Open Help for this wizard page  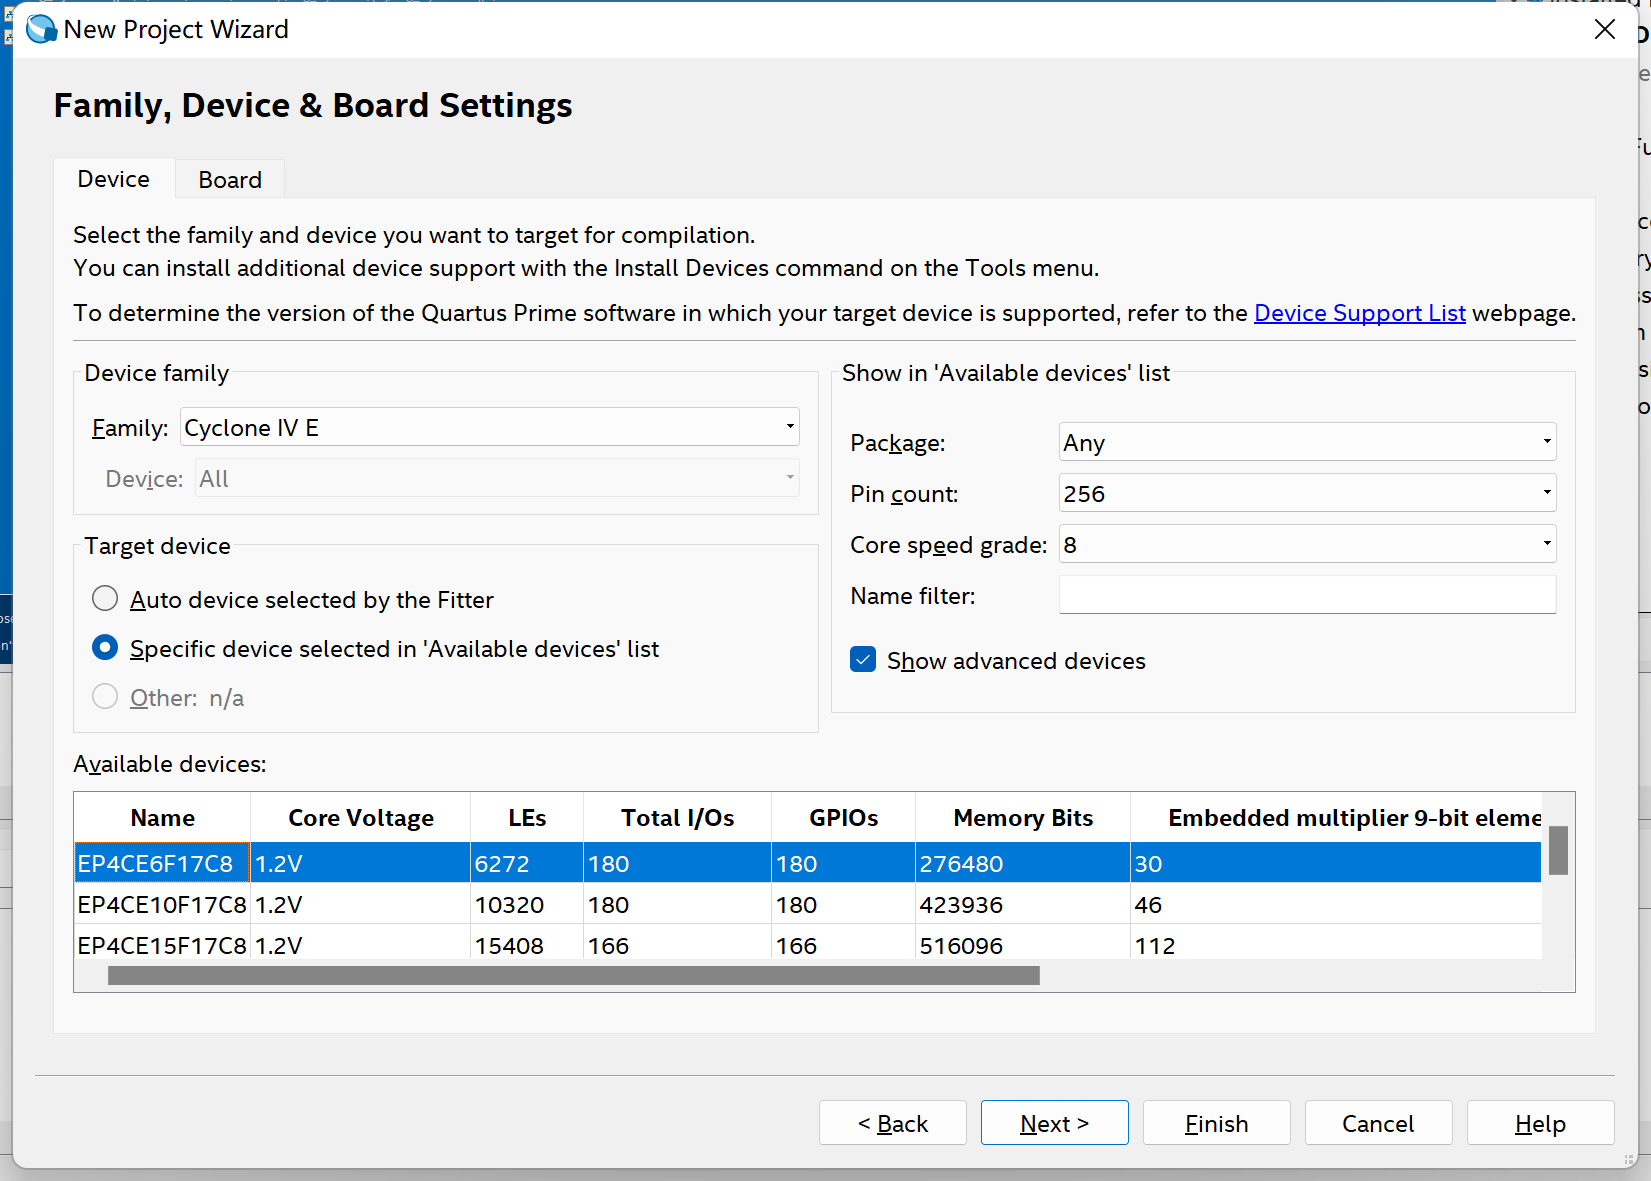pyautogui.click(x=1541, y=1123)
